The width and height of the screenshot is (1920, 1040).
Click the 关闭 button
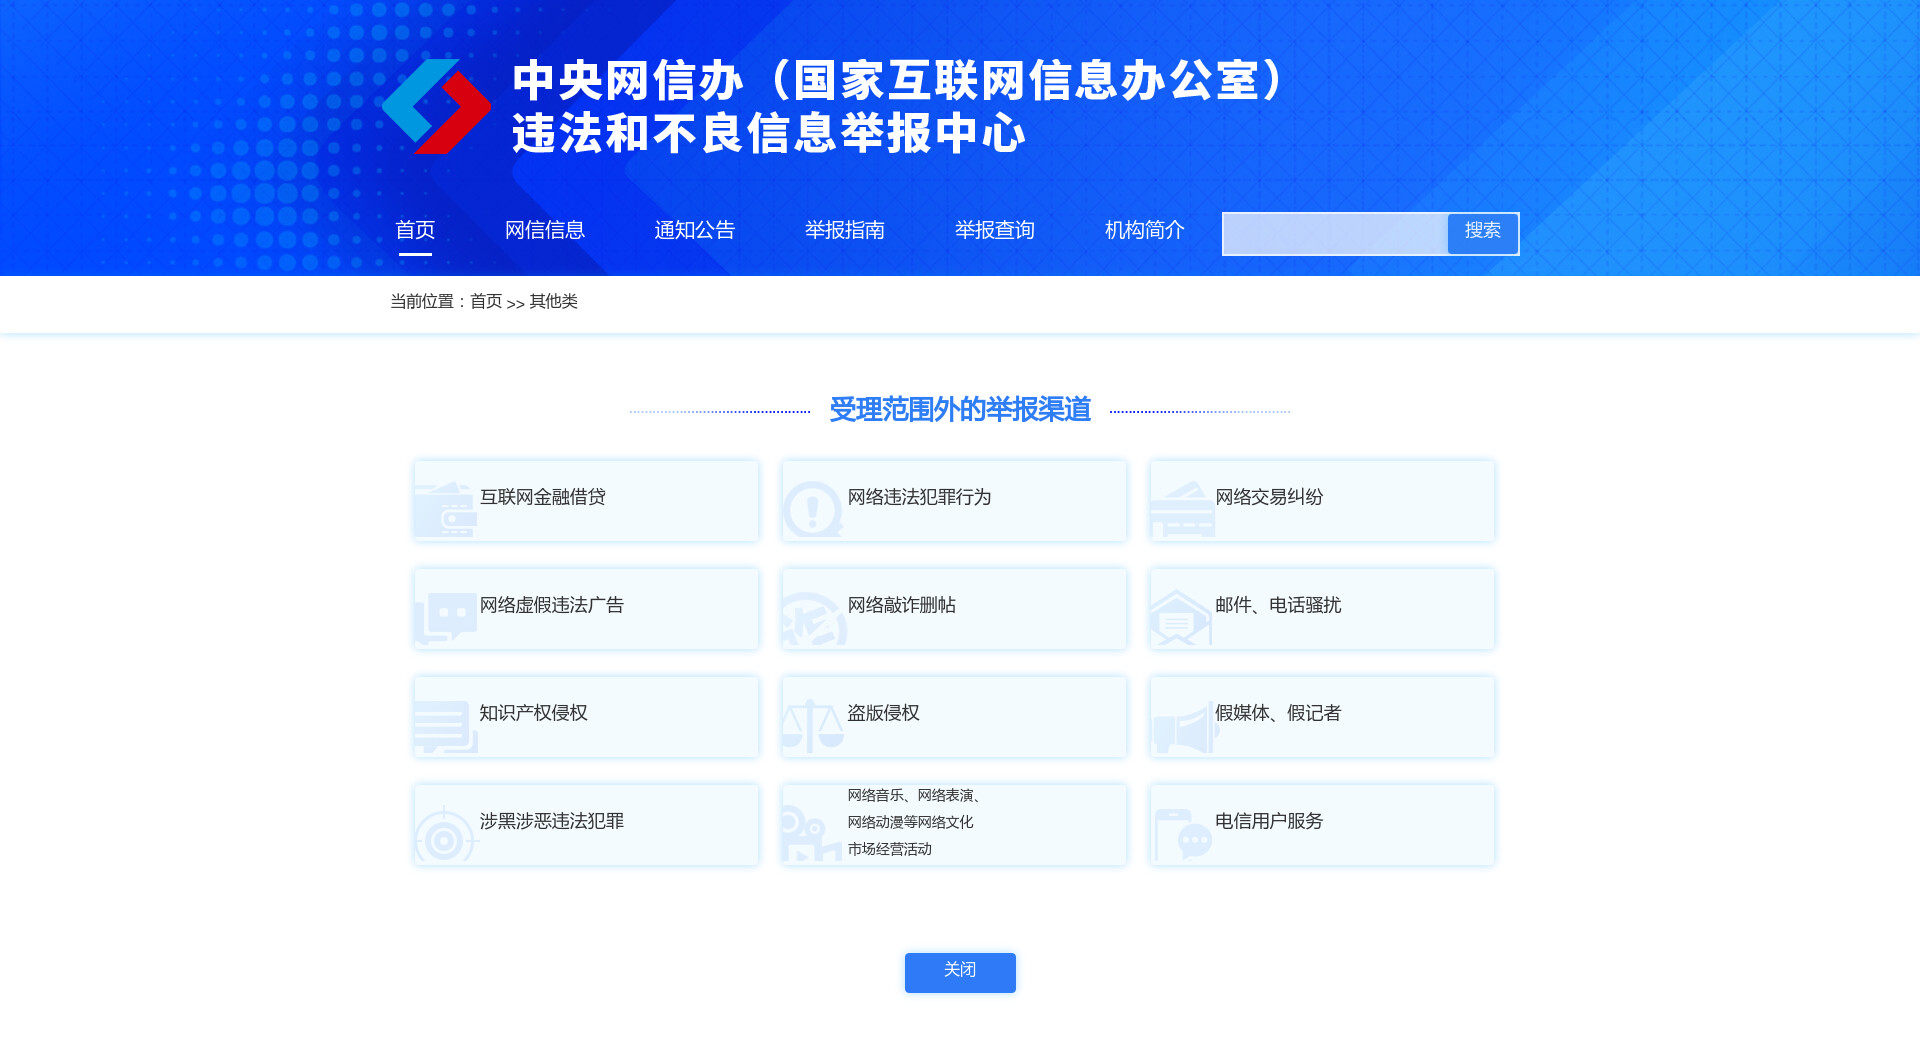[x=960, y=972]
